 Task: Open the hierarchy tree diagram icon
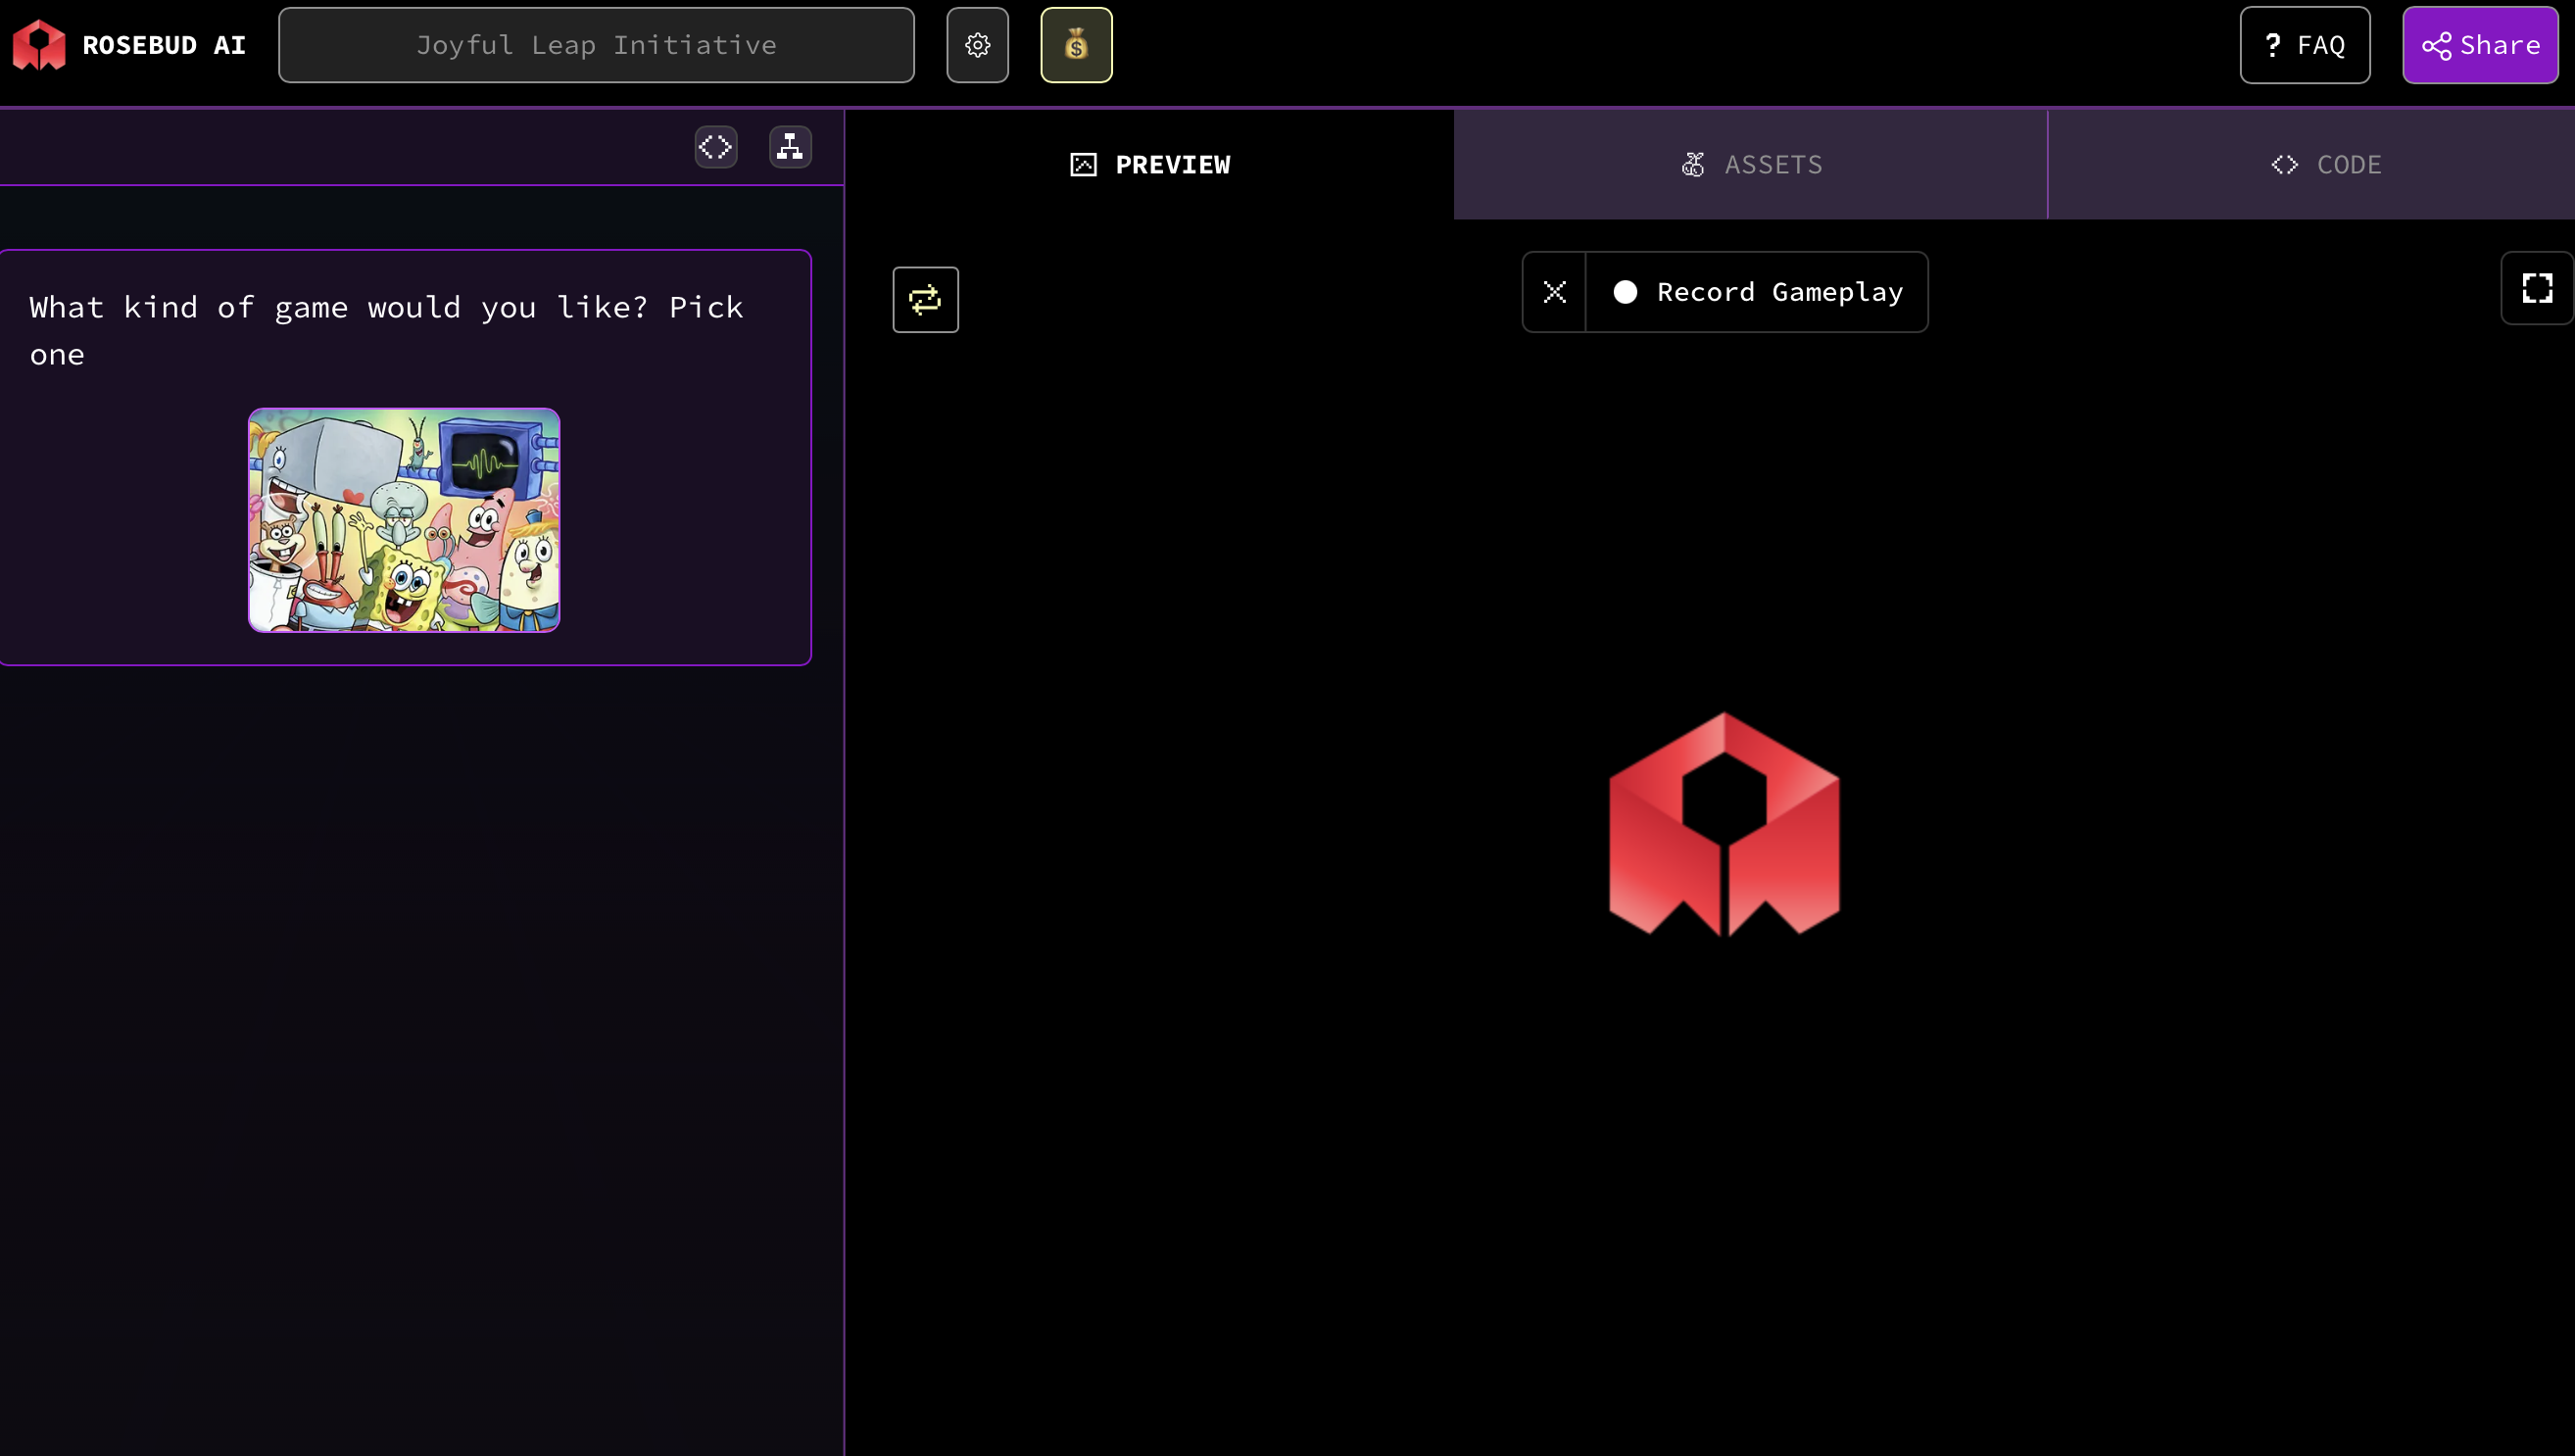pyautogui.click(x=790, y=147)
